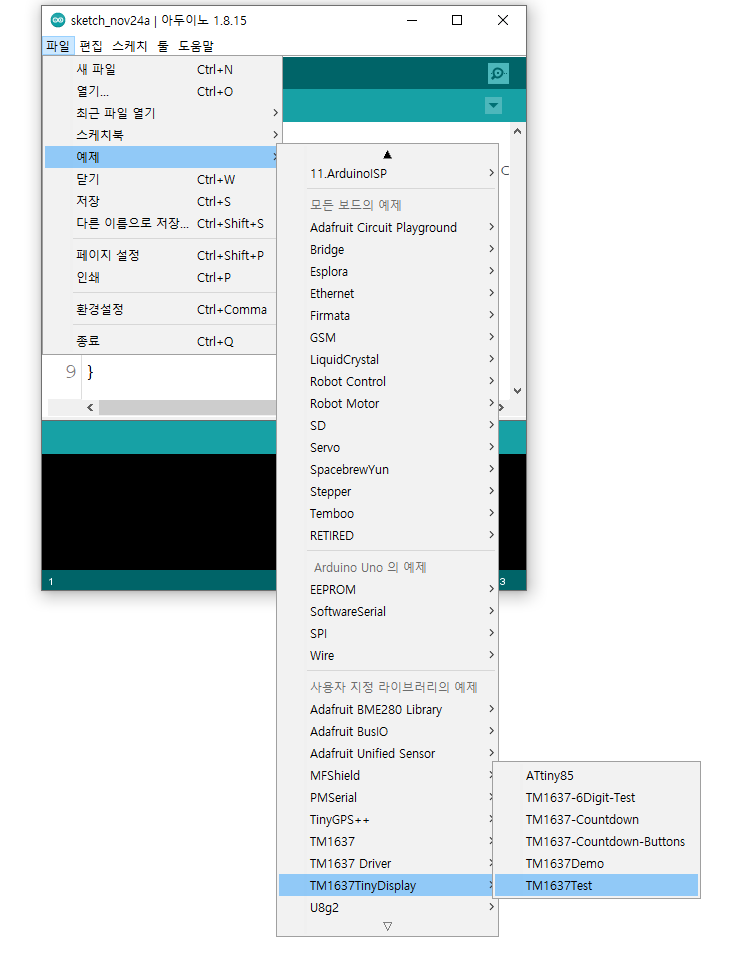Click editor vertical scrollbar down arrow
The height and width of the screenshot is (953, 749).
[x=517, y=391]
